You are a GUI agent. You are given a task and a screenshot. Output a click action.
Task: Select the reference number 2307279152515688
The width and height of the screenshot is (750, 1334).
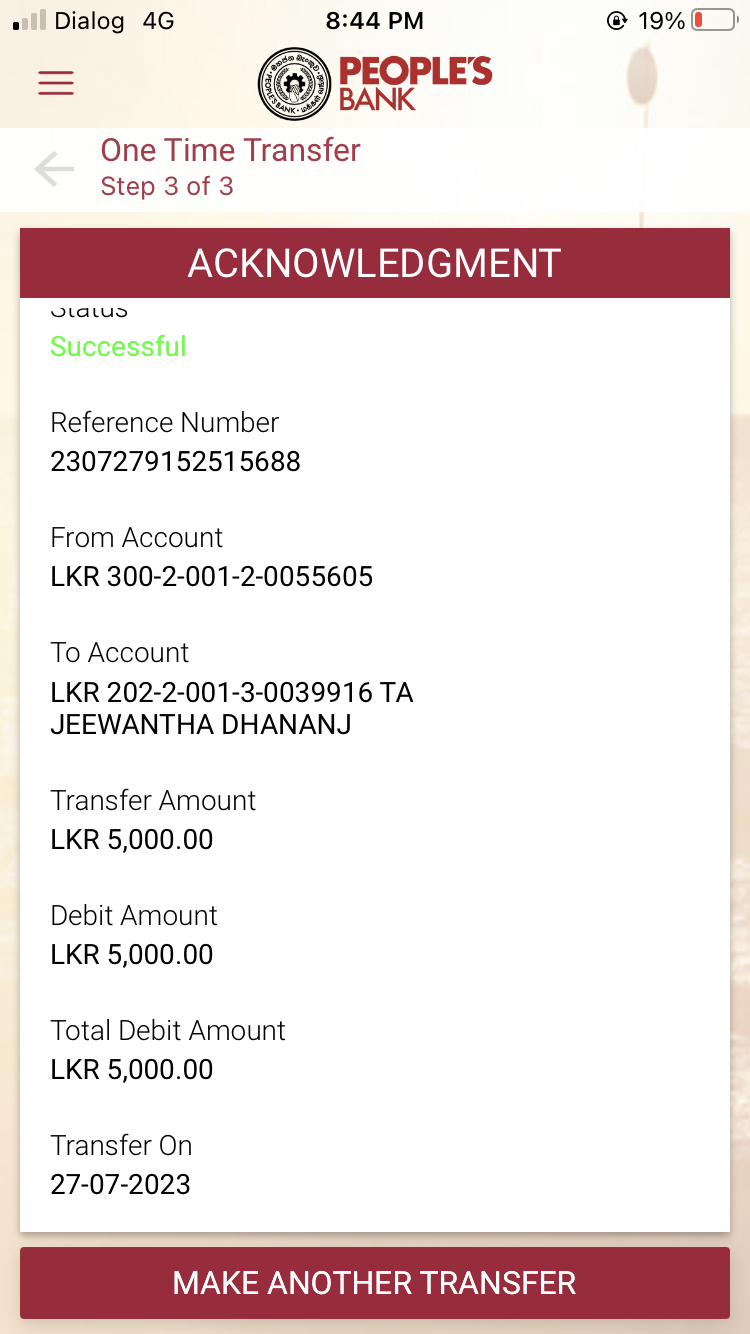click(x=175, y=461)
